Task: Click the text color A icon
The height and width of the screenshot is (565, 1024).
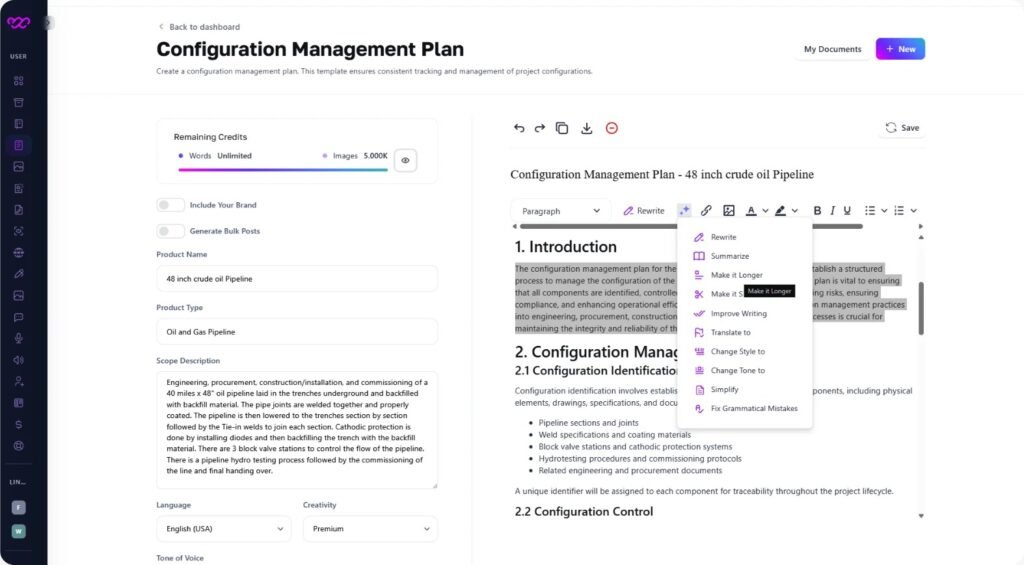Action: (751, 210)
